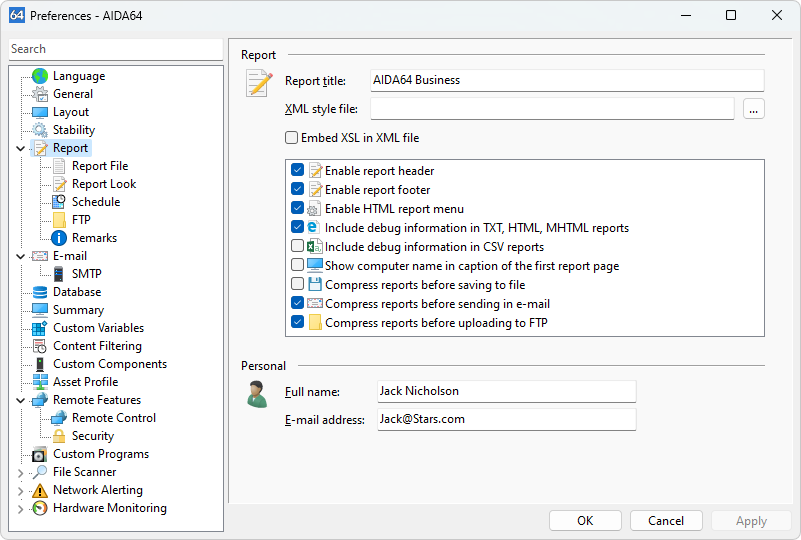Screen dimensions: 801x540
Task: Click the Report Look pencil icon
Action: coord(59,184)
